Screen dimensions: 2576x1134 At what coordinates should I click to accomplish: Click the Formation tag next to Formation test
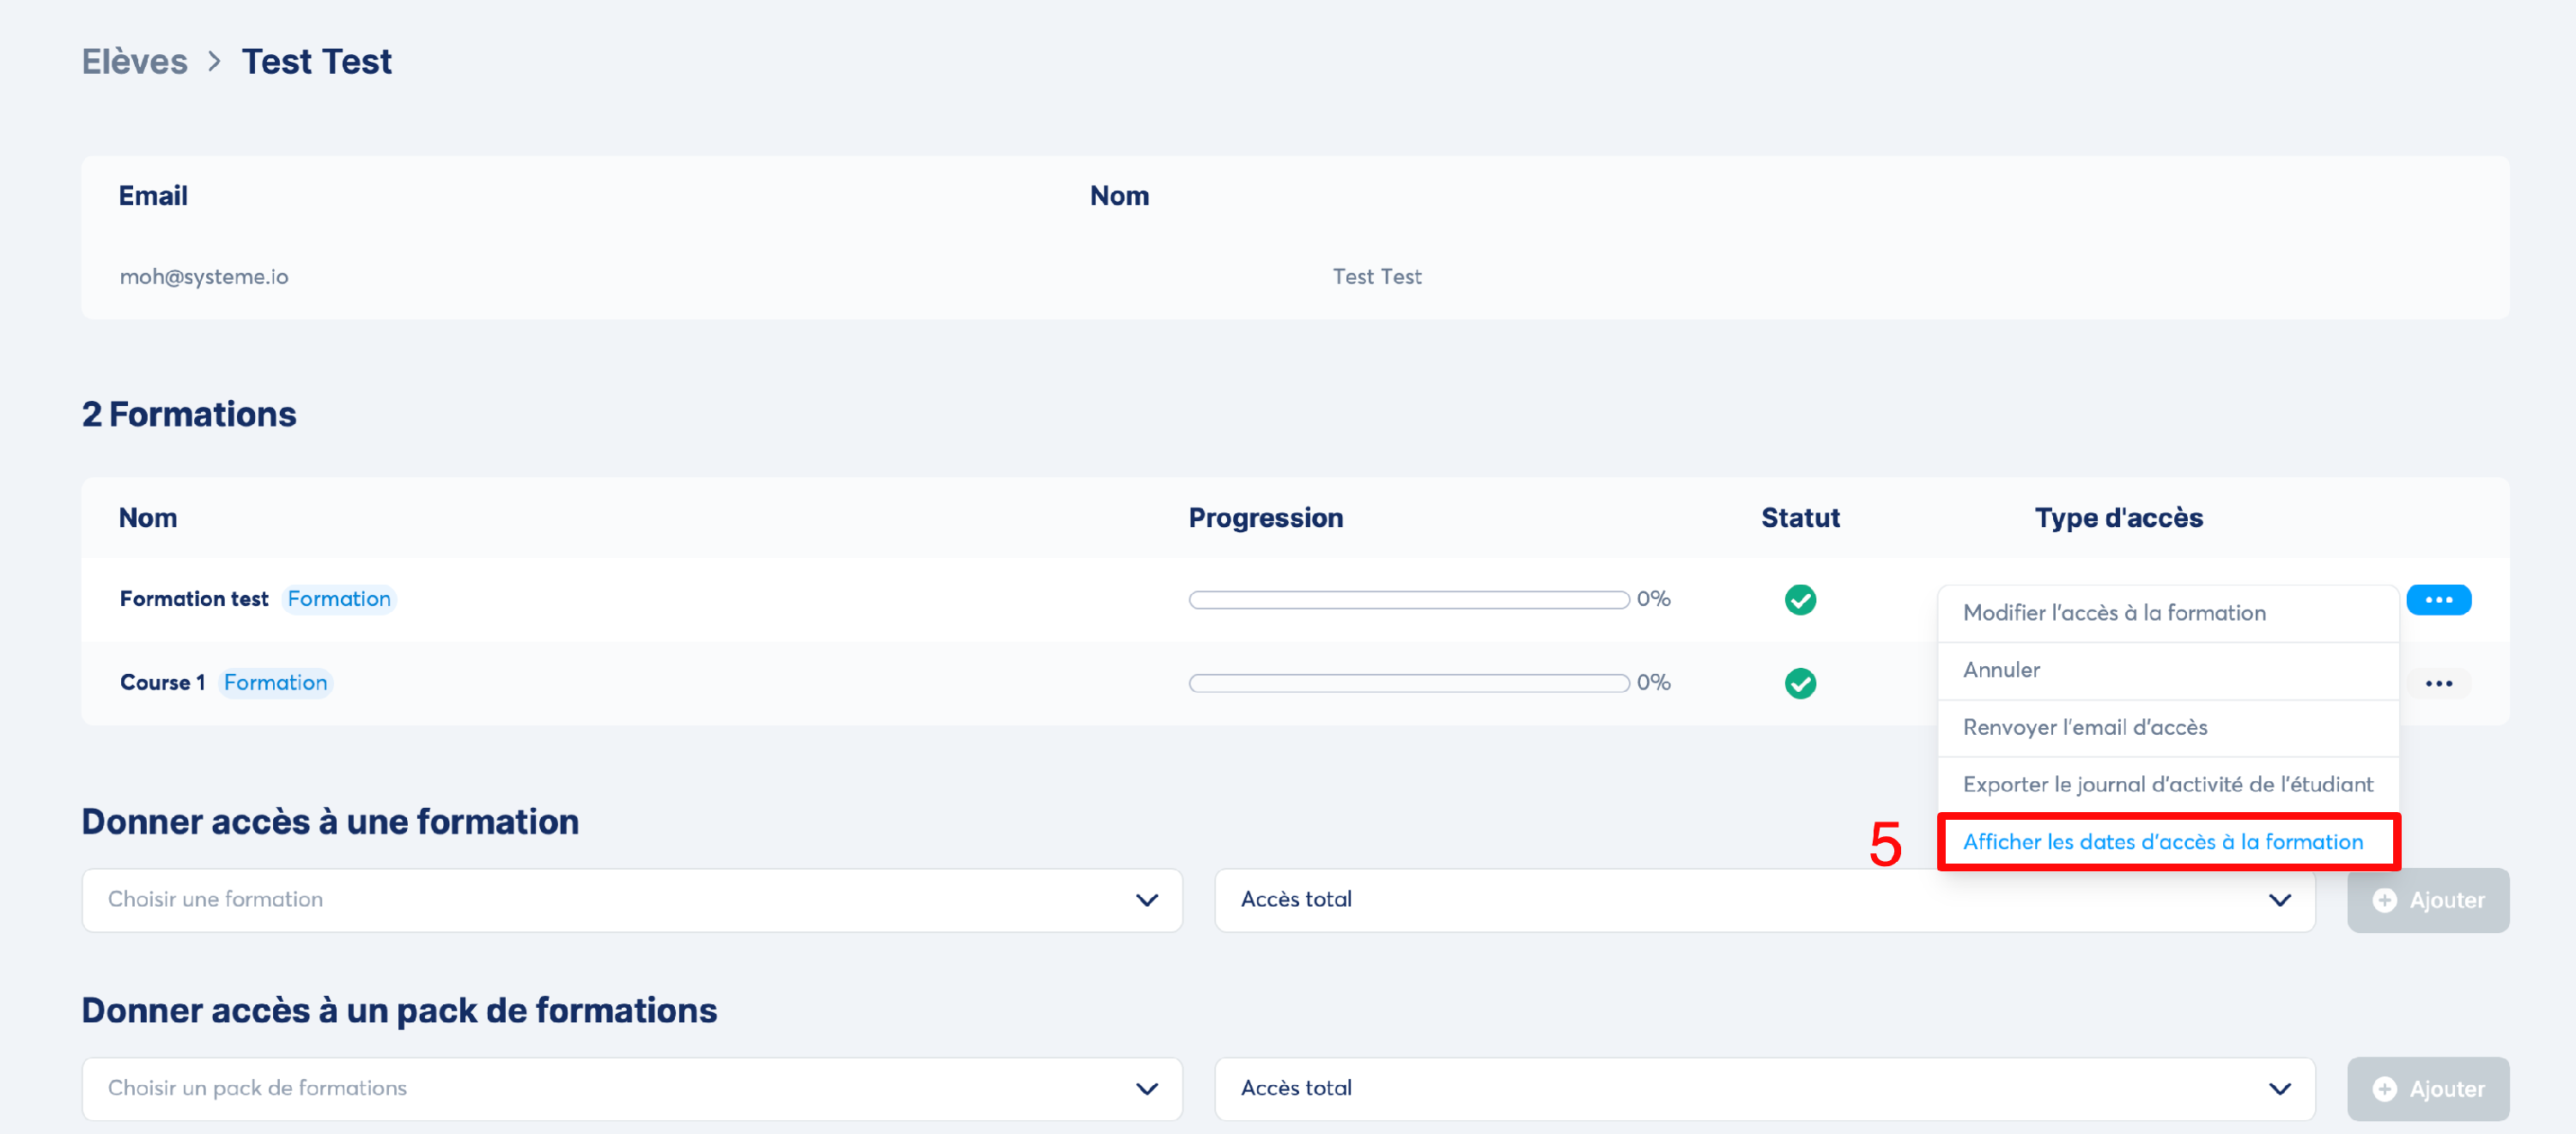point(339,599)
